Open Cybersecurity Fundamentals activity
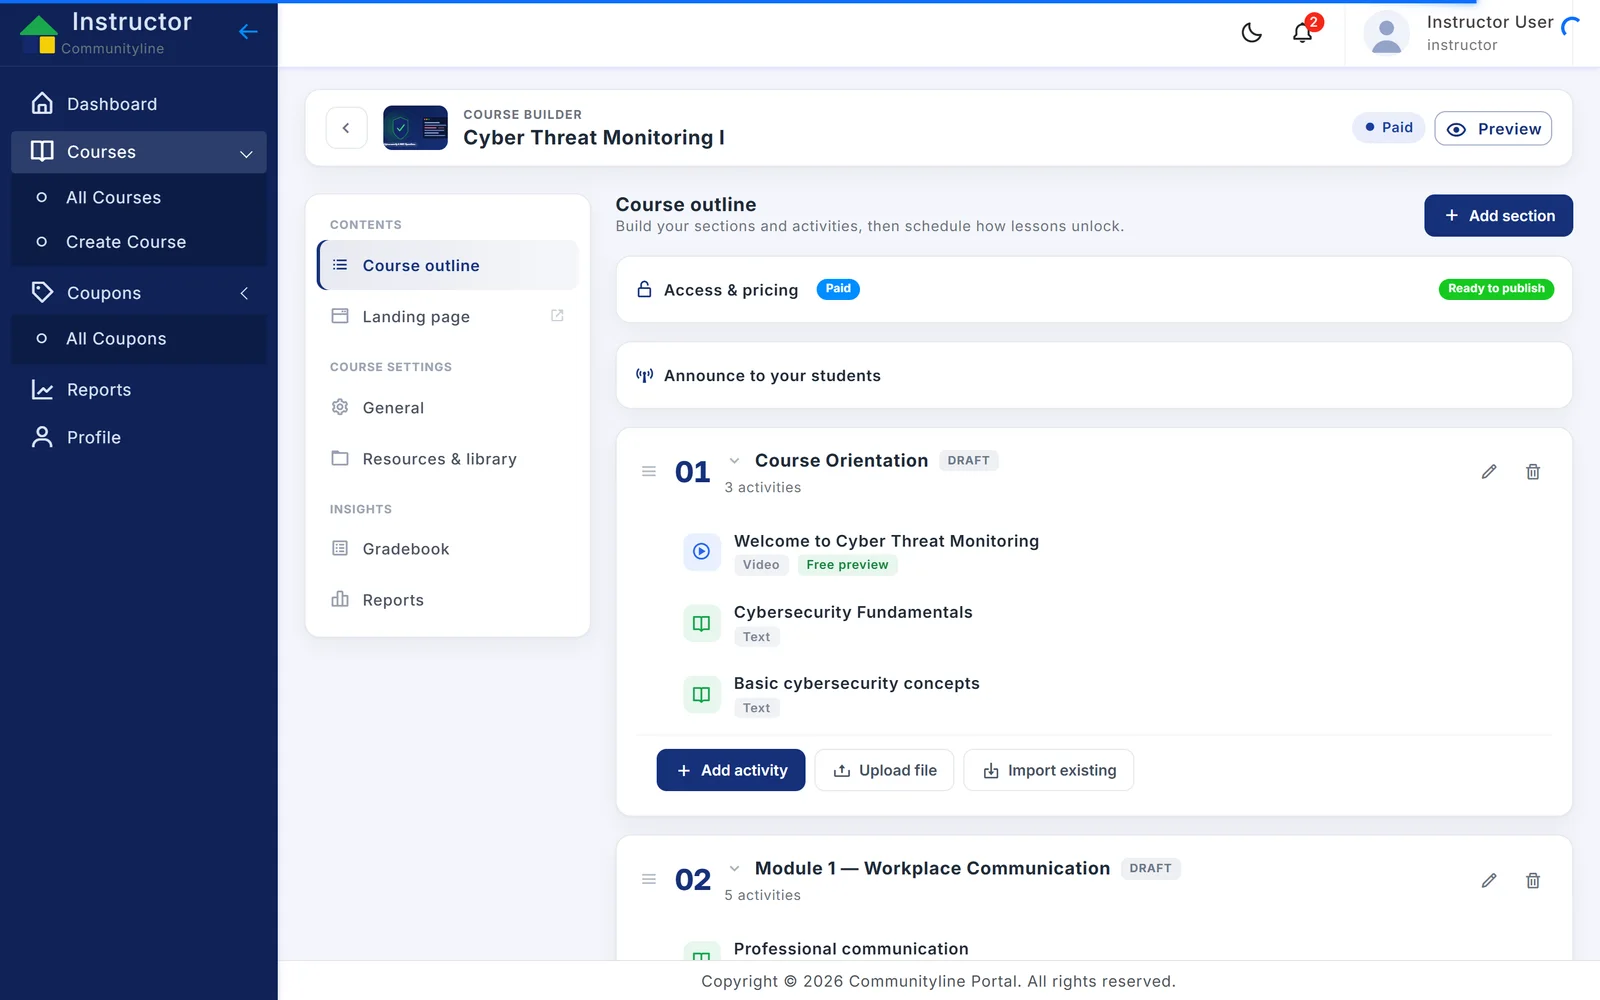The height and width of the screenshot is (1000, 1600). 853,612
